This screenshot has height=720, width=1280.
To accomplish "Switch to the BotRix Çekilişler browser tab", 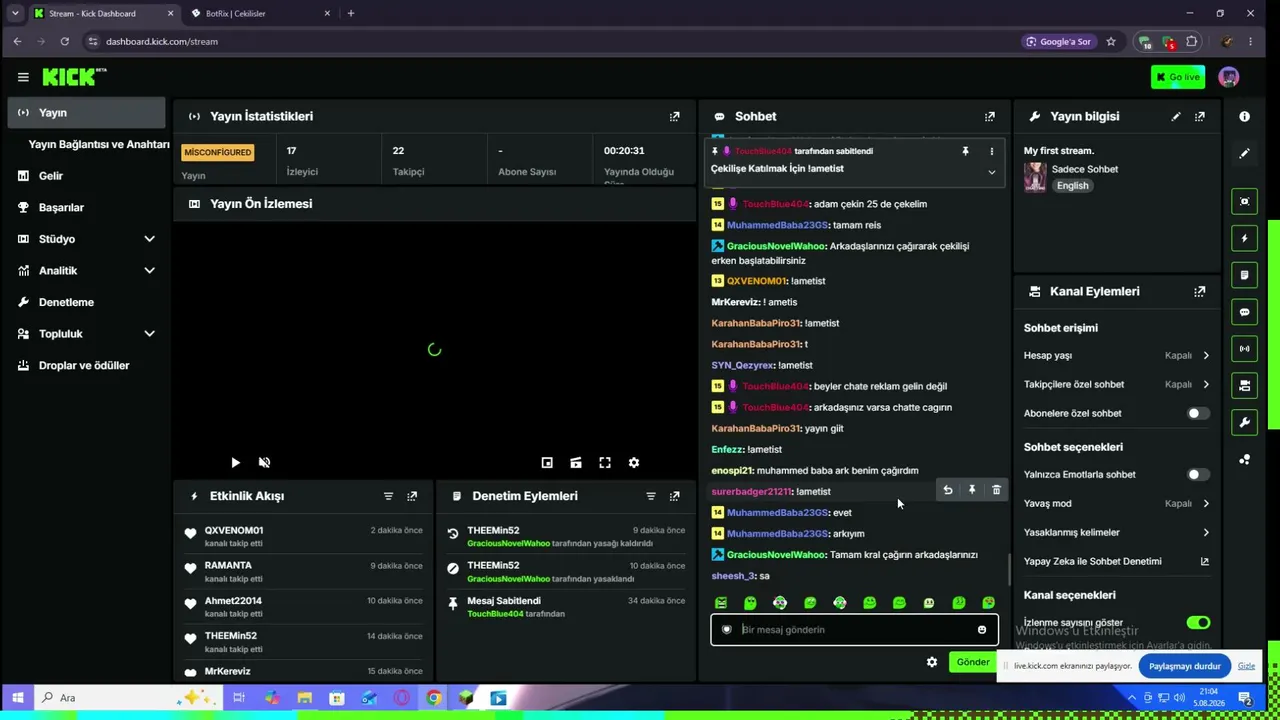I will pyautogui.click(x=258, y=13).
